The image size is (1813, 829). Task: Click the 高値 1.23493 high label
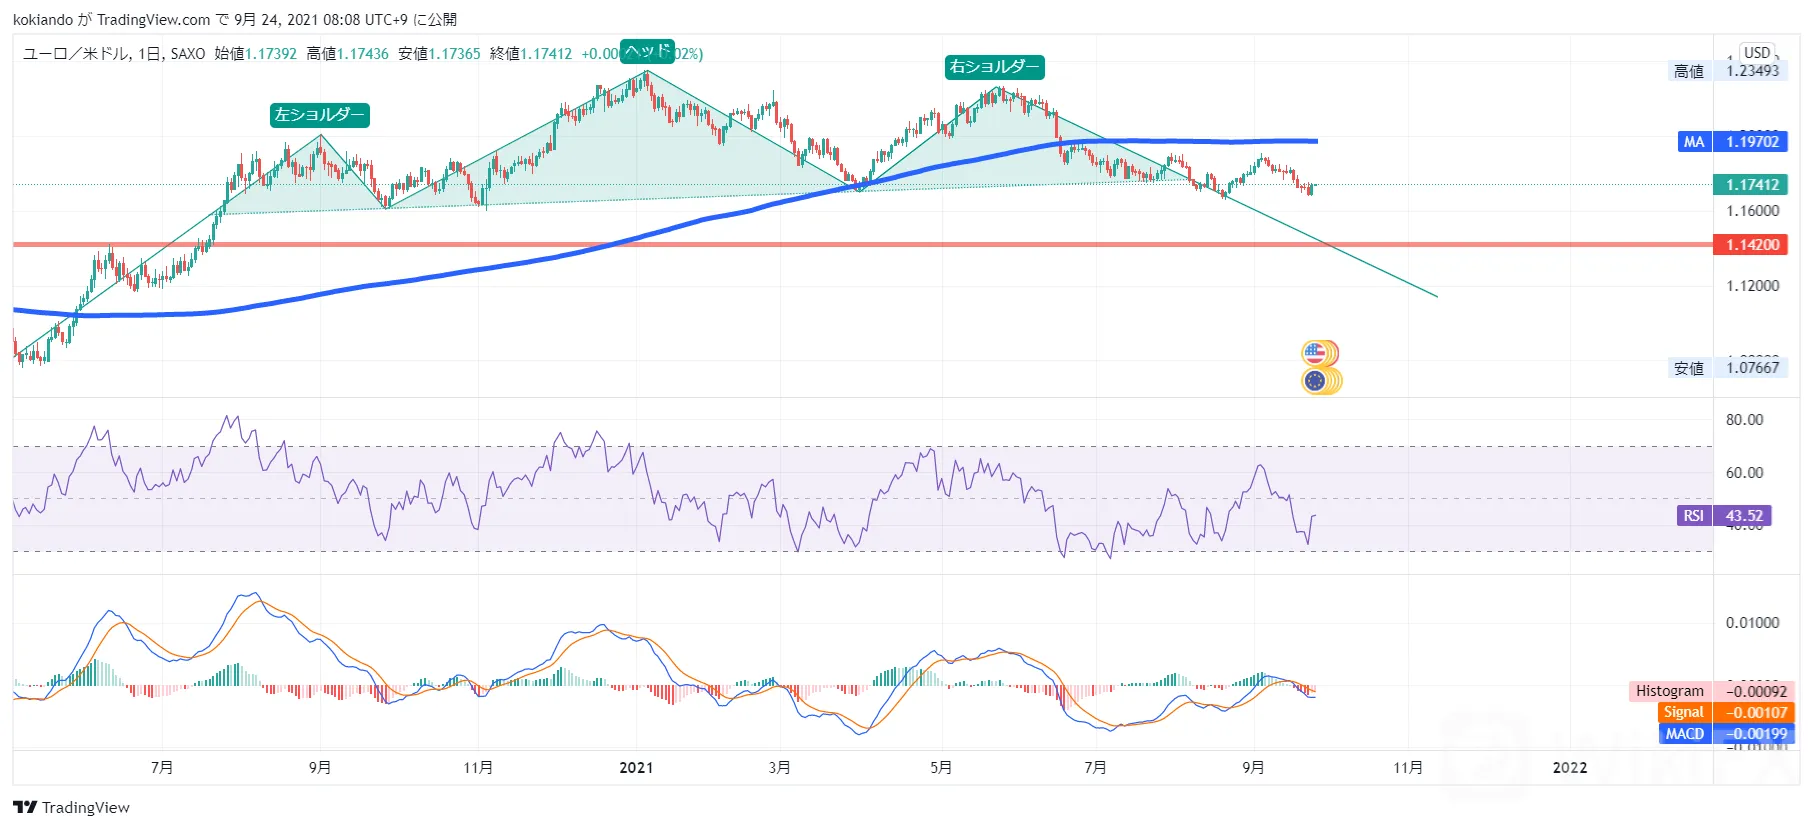1727,71
